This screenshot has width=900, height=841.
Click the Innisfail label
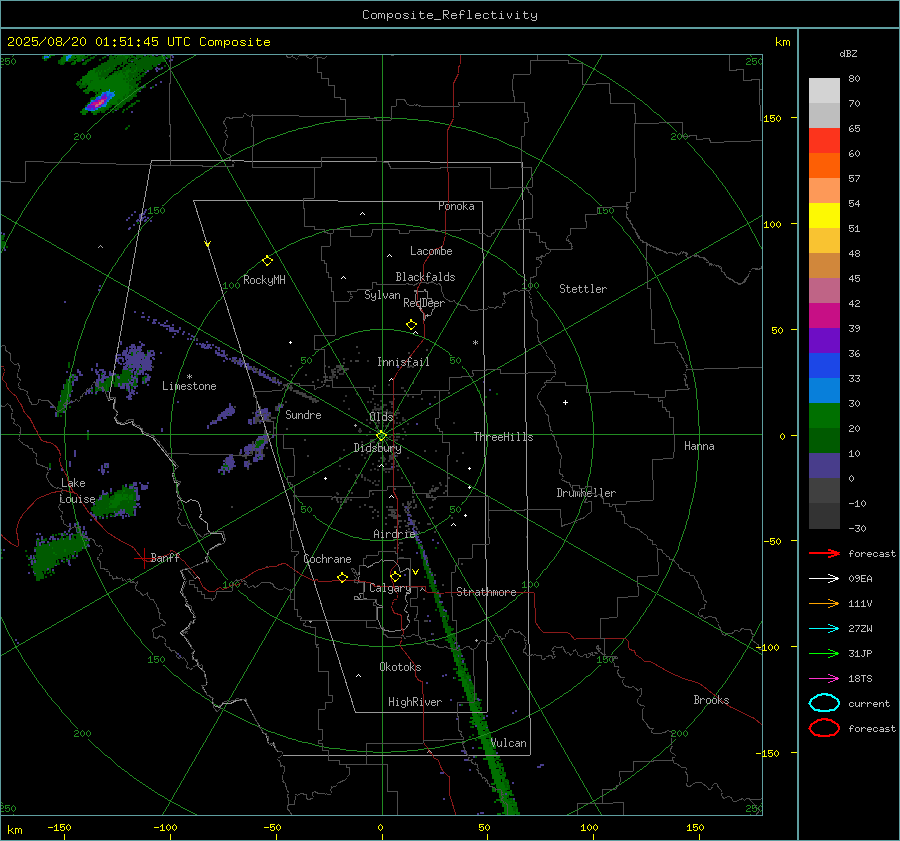tap(403, 362)
